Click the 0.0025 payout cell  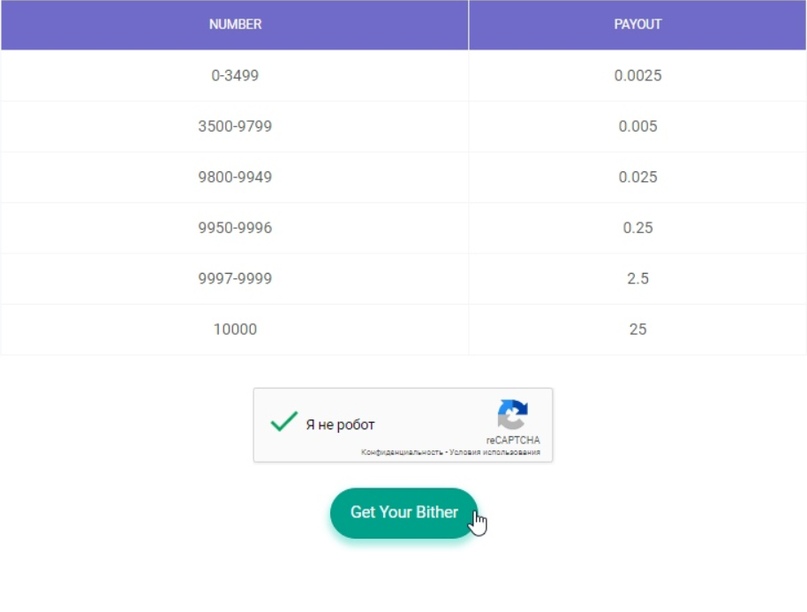coord(637,75)
